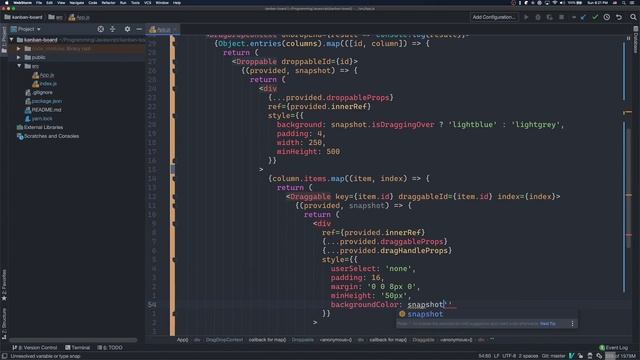Image resolution: width=640 pixels, height=360 pixels.
Task: Open Git: master branch popup
Action: tap(553, 356)
